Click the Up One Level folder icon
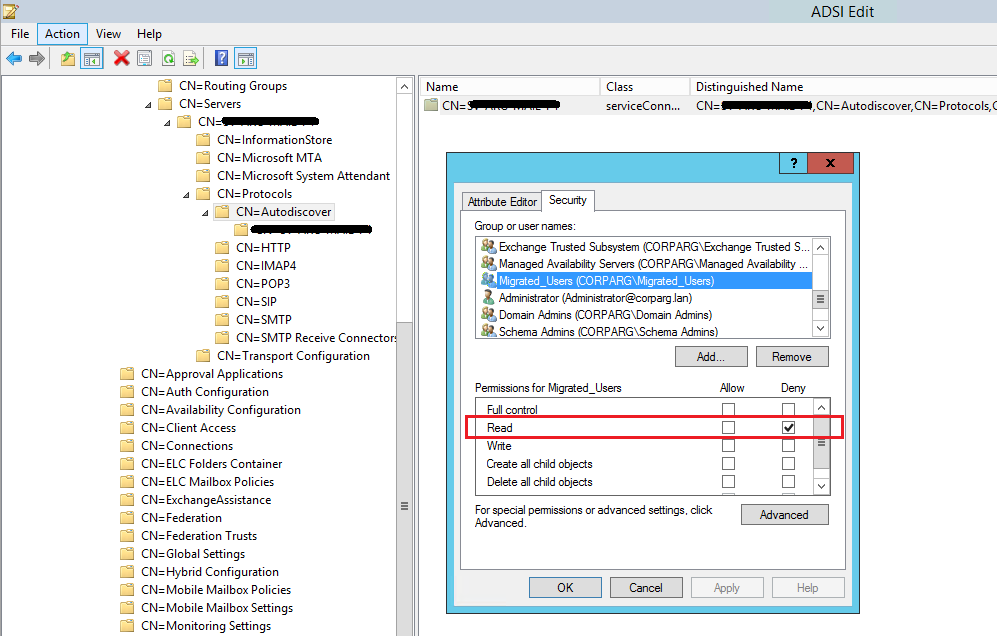This screenshot has width=997, height=636. (68, 59)
